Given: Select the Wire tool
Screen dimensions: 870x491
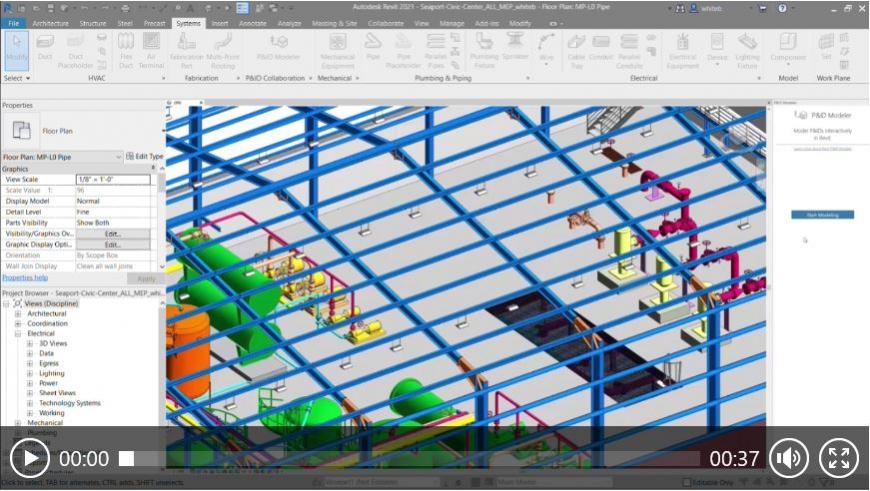Looking at the screenshot, I should (547, 48).
